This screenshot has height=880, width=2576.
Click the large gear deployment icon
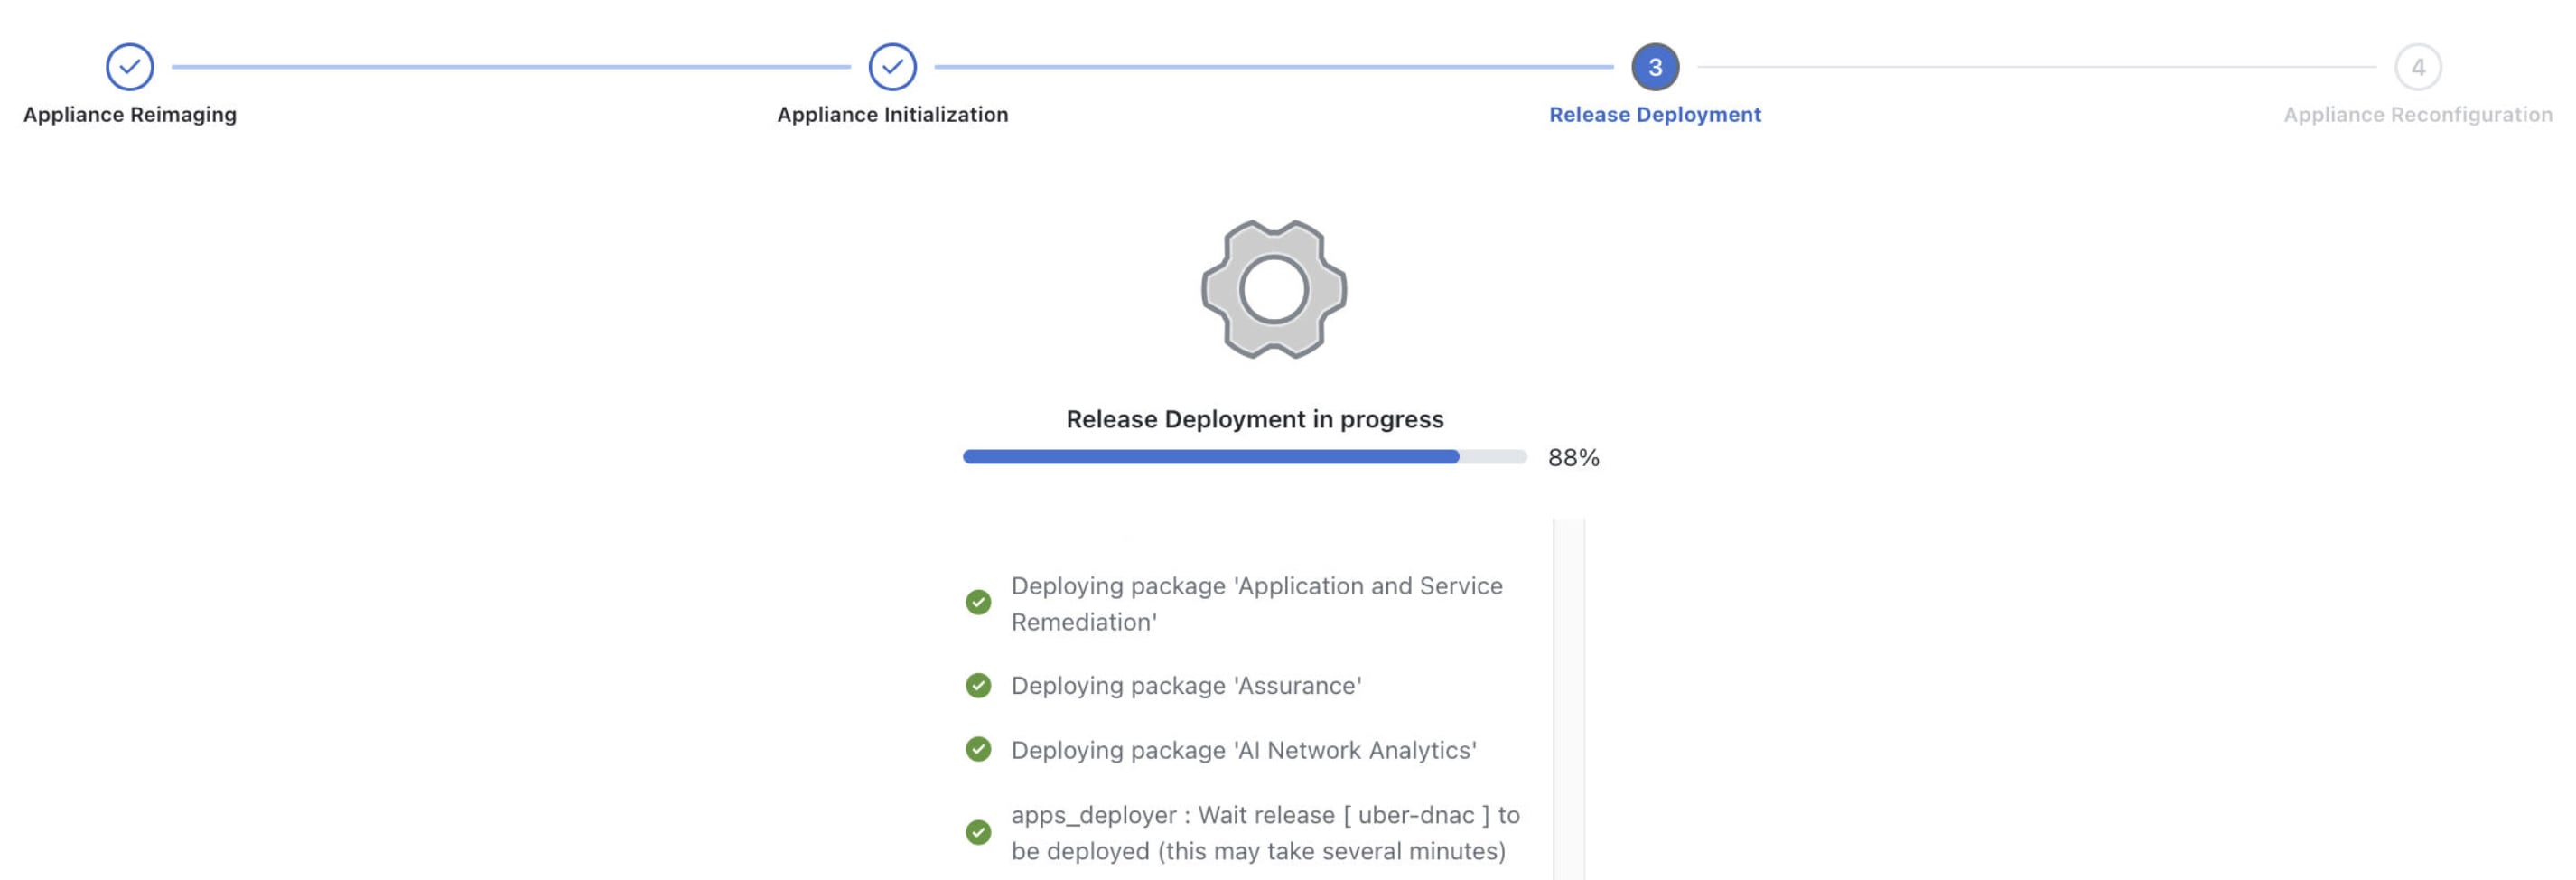[1273, 289]
